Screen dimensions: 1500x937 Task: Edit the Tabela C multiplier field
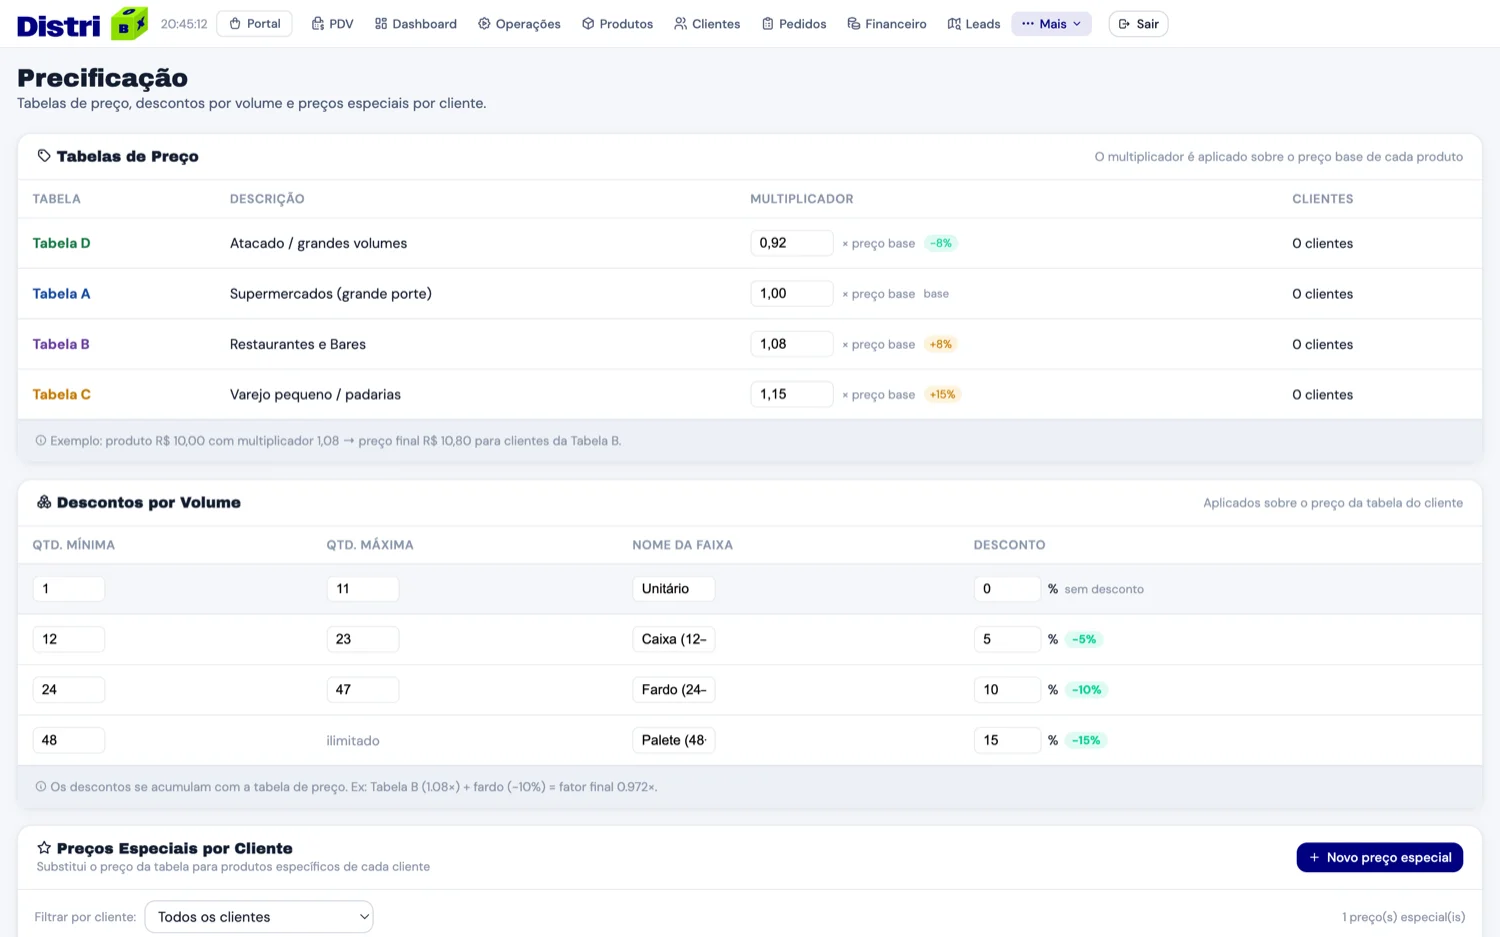pos(791,394)
